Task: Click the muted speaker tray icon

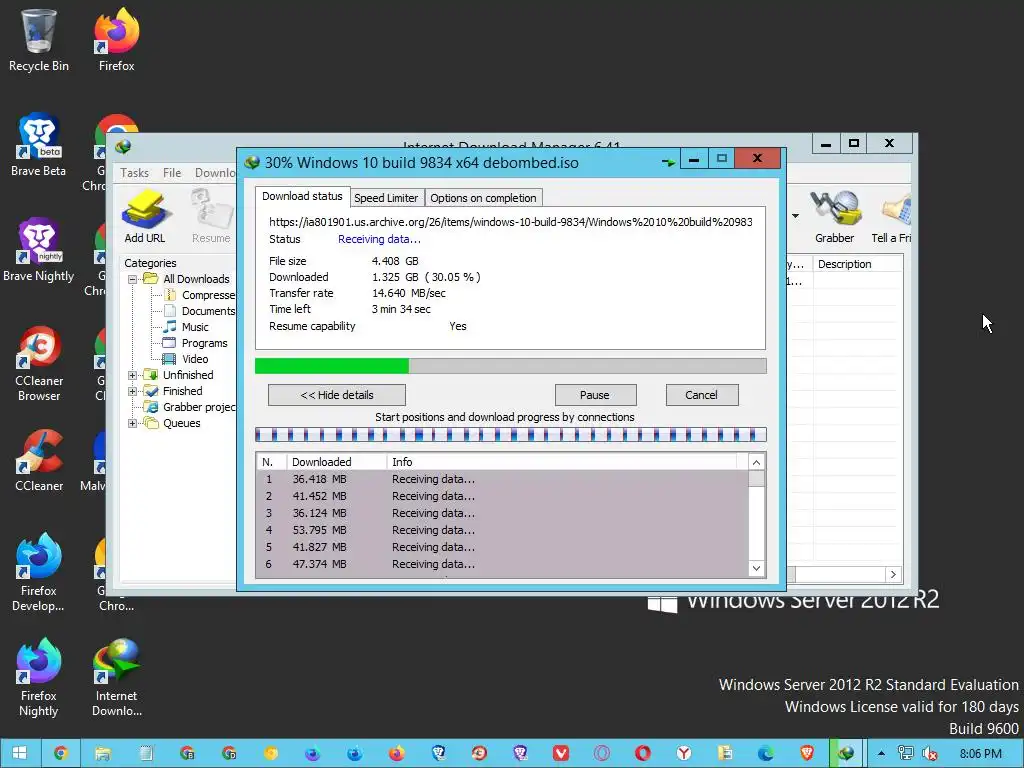Action: point(930,754)
